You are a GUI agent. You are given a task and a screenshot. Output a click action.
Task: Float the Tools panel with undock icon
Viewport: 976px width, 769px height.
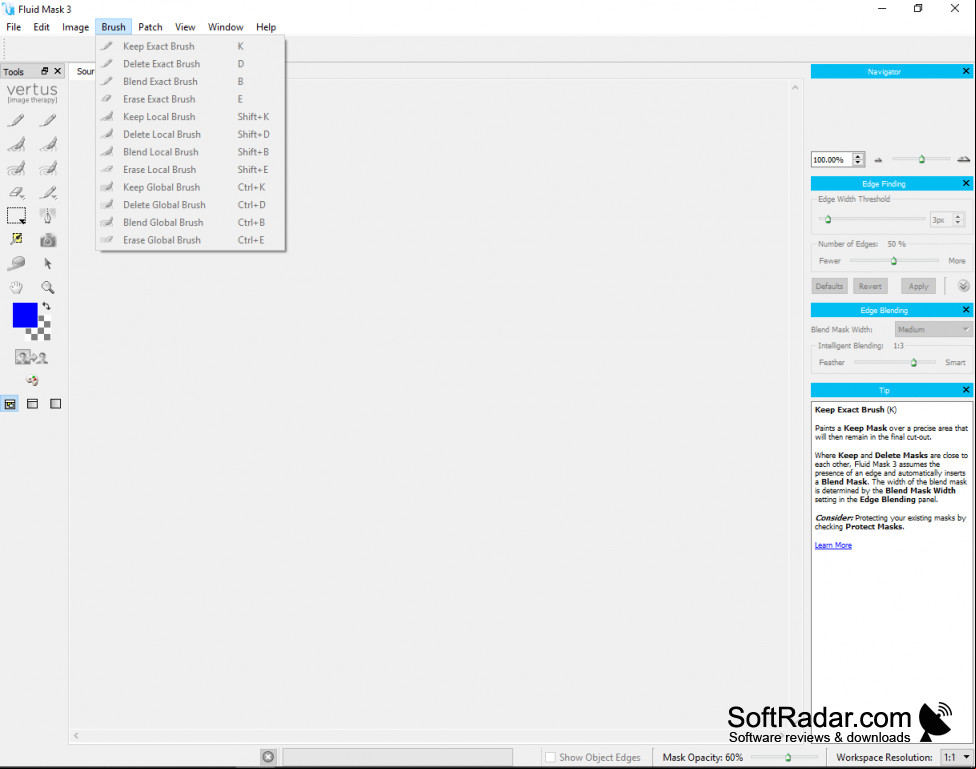(45, 71)
